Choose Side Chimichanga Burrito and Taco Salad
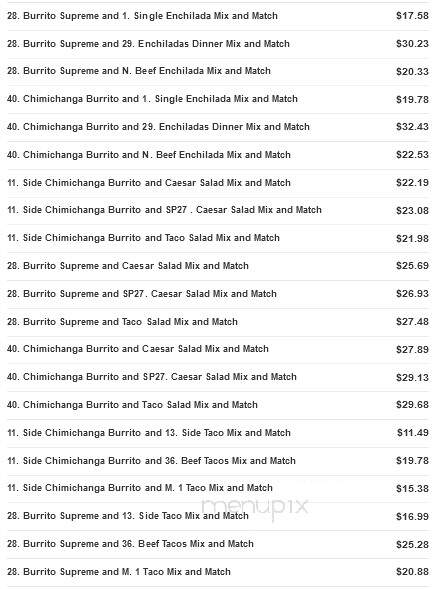Viewport: 434px width, 589px height. [218, 238]
